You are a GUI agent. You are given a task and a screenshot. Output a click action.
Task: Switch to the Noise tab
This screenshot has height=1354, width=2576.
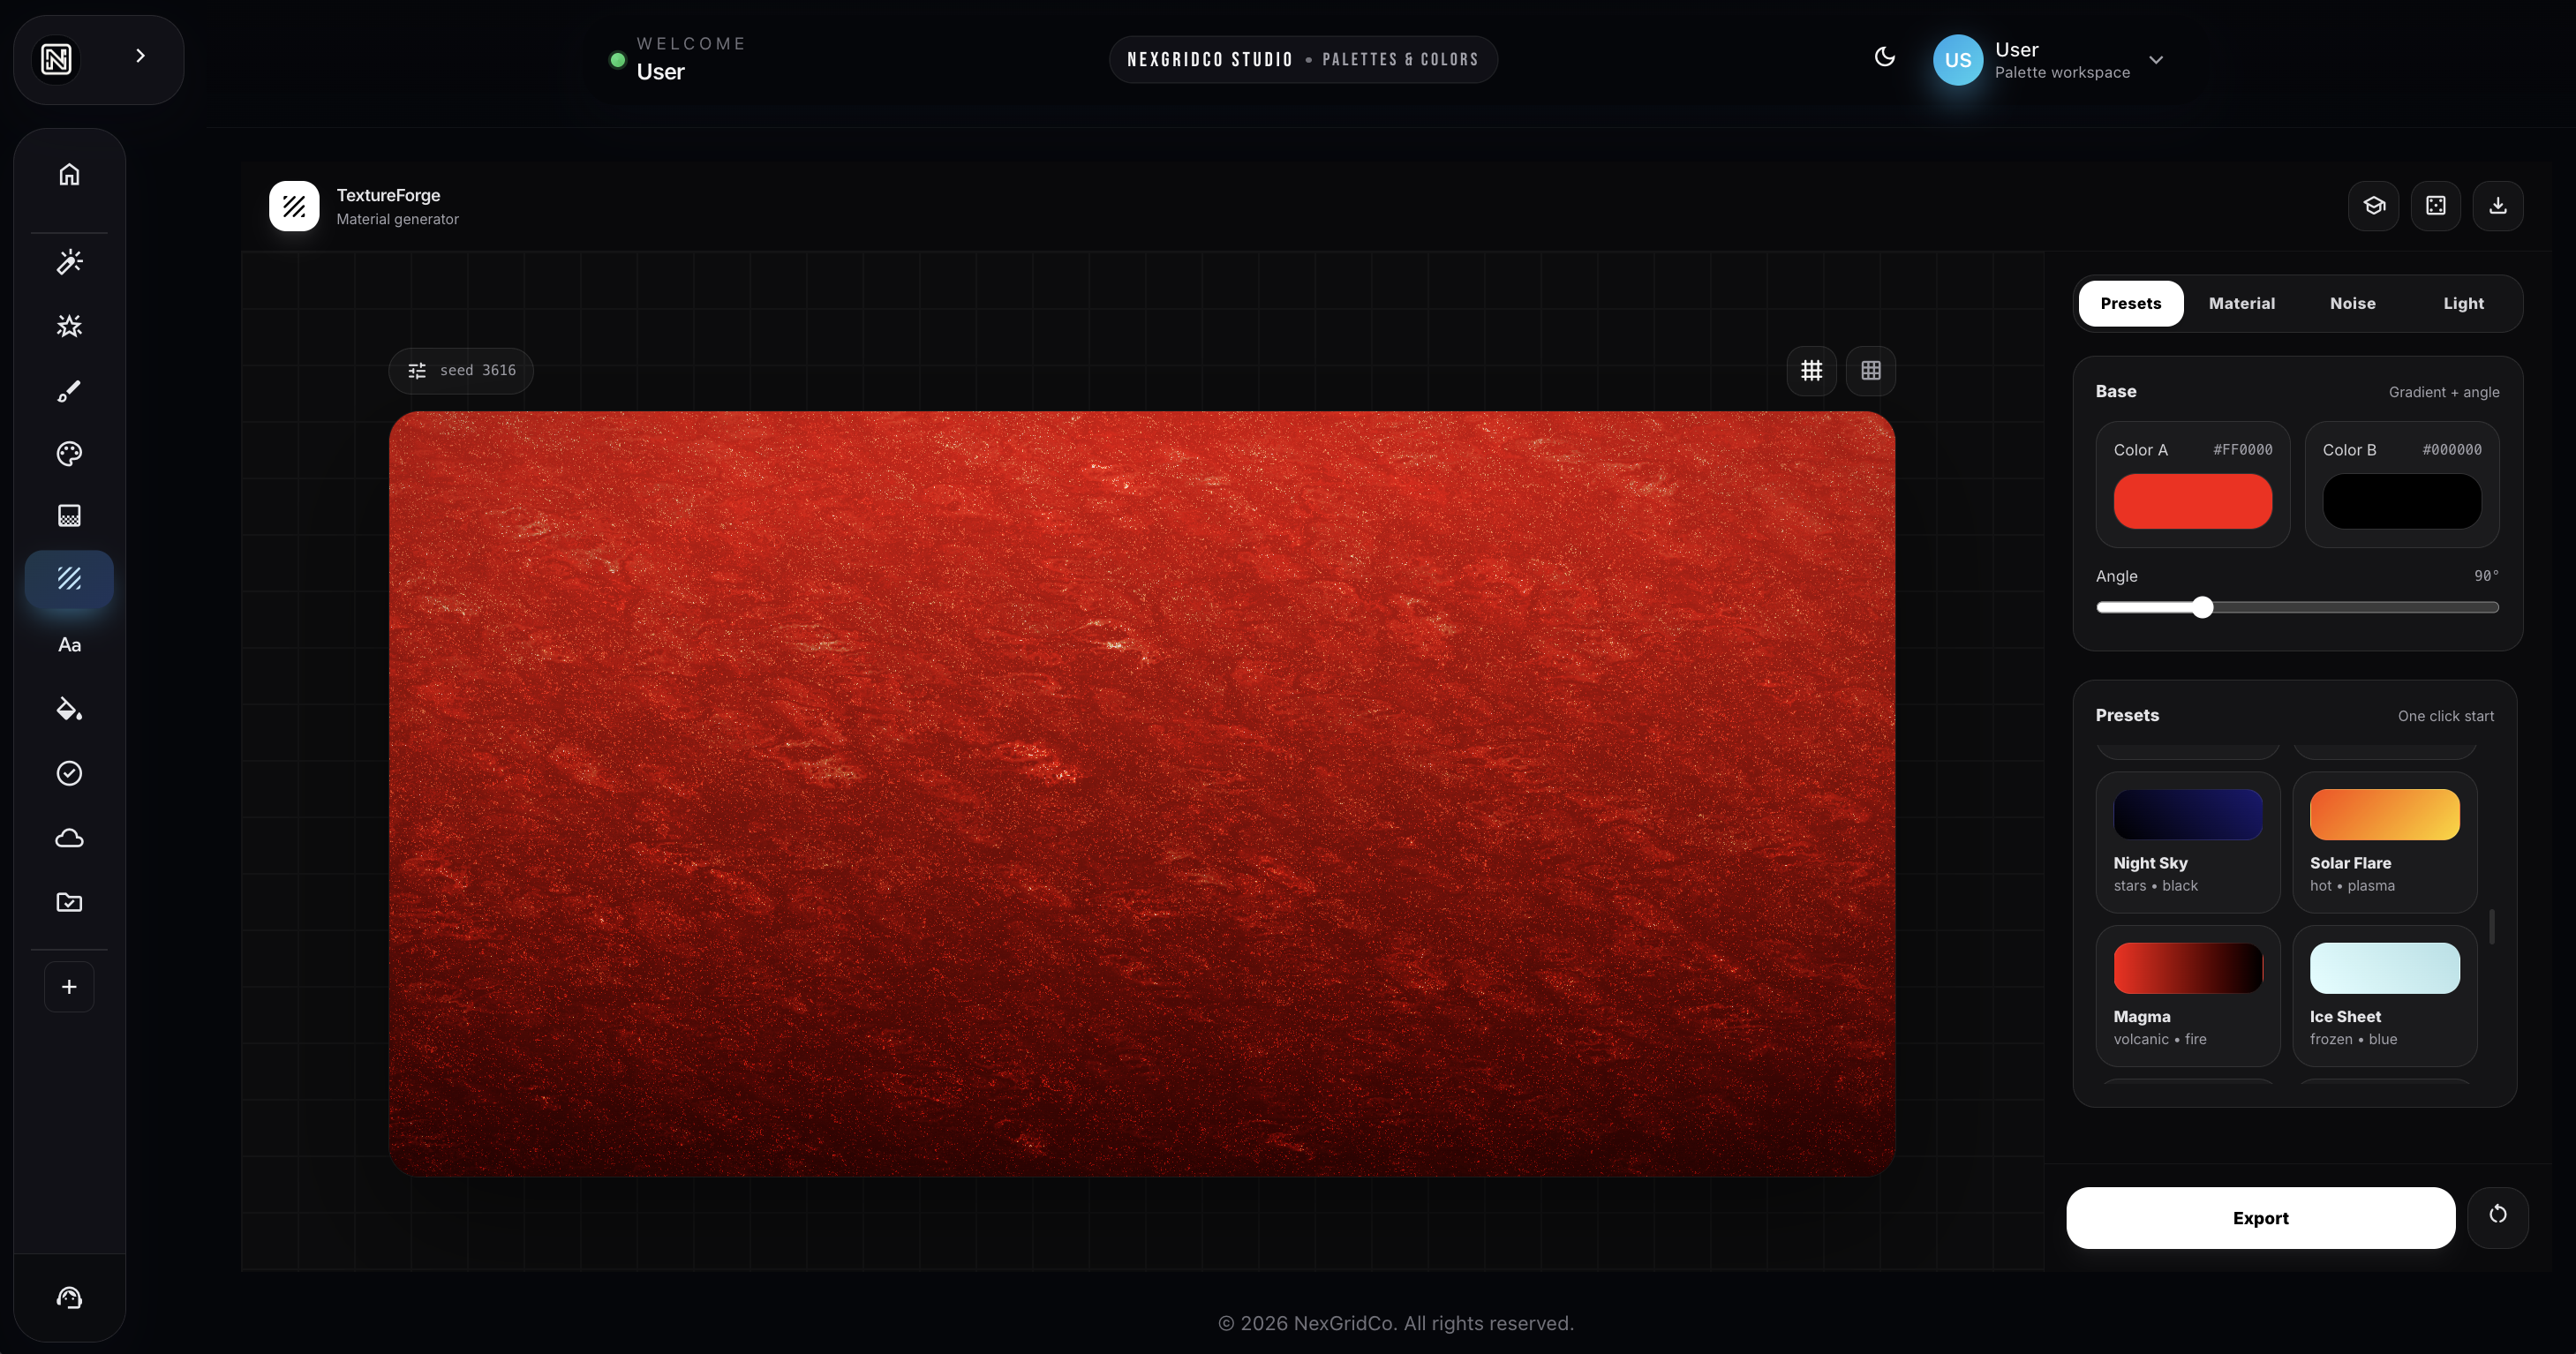(x=2352, y=303)
